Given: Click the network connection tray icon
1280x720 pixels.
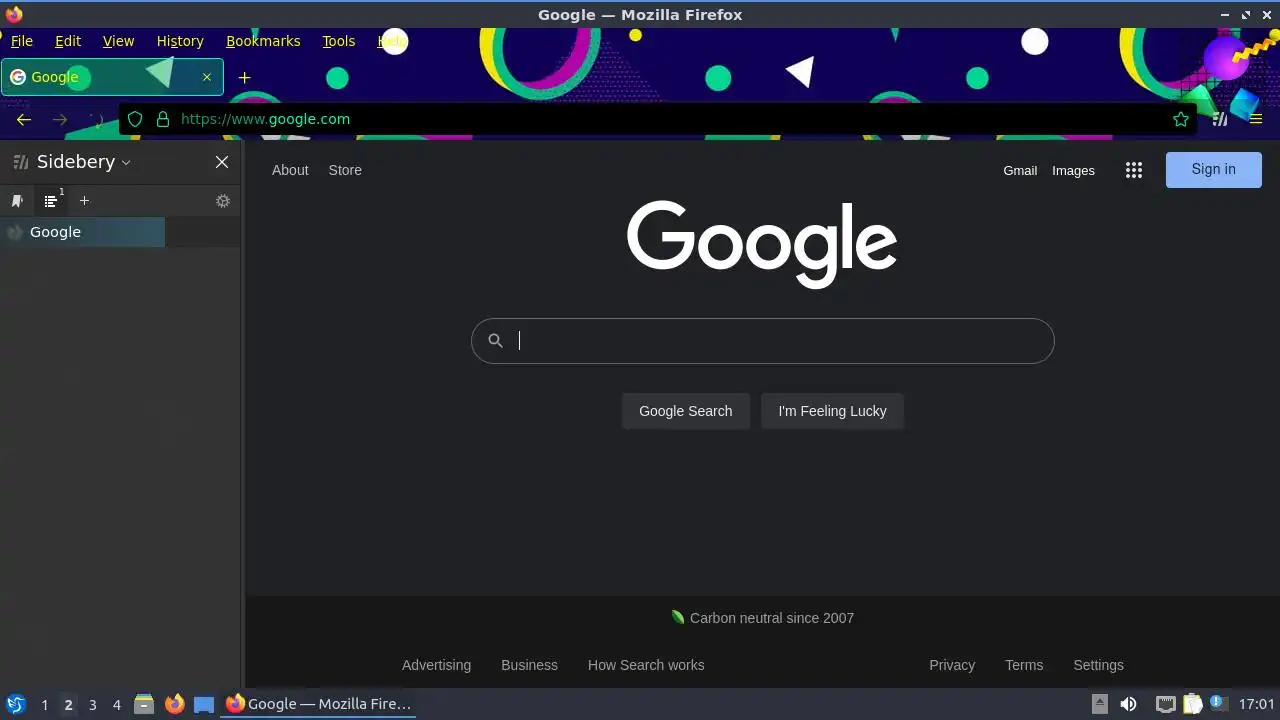Looking at the screenshot, I should click(x=1165, y=704).
